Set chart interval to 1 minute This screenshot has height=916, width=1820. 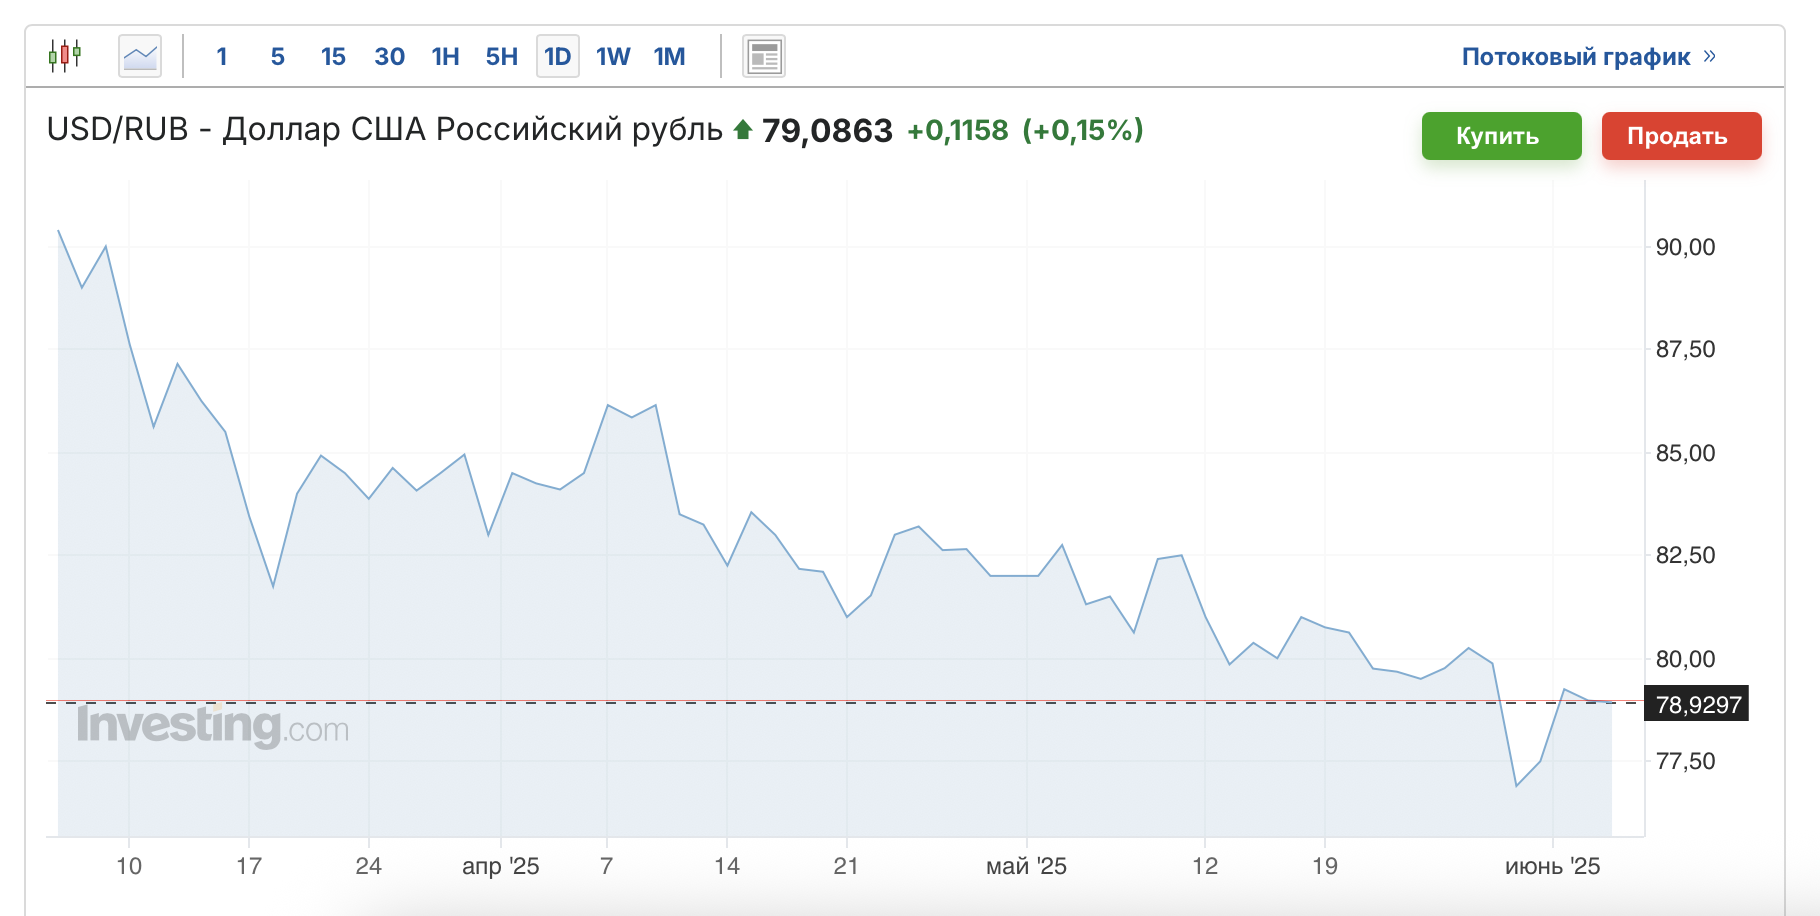[x=222, y=56]
